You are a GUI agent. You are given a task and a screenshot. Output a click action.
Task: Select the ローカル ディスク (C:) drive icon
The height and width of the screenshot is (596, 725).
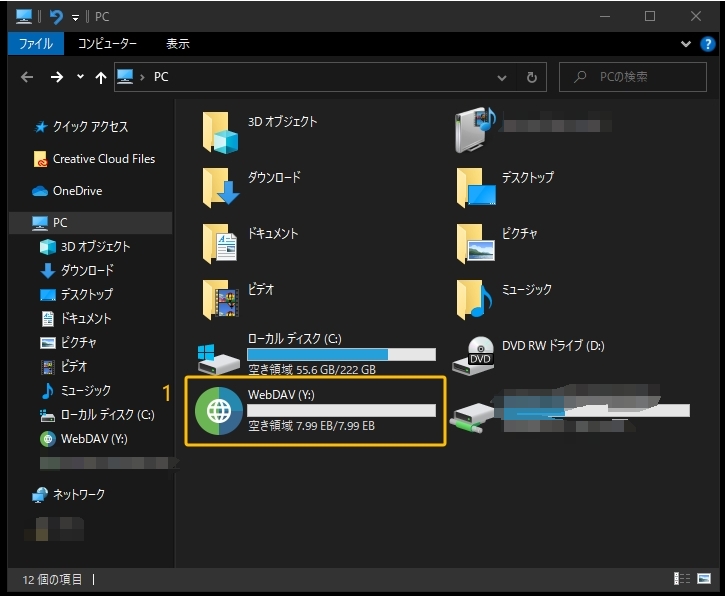tap(218, 359)
